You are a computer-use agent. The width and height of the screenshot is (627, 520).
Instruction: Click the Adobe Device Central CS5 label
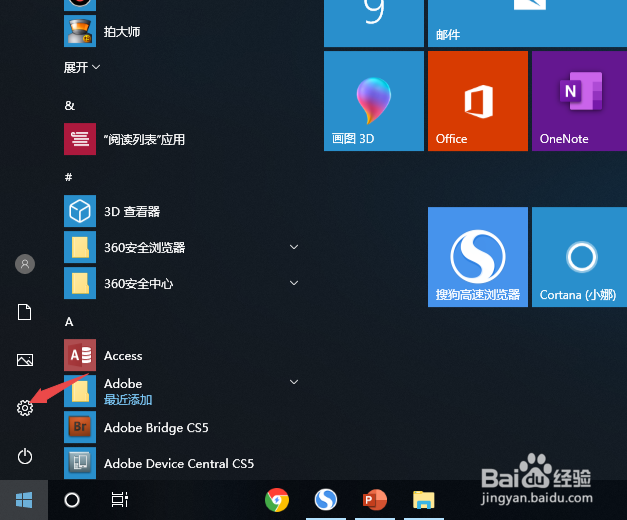[x=179, y=464]
